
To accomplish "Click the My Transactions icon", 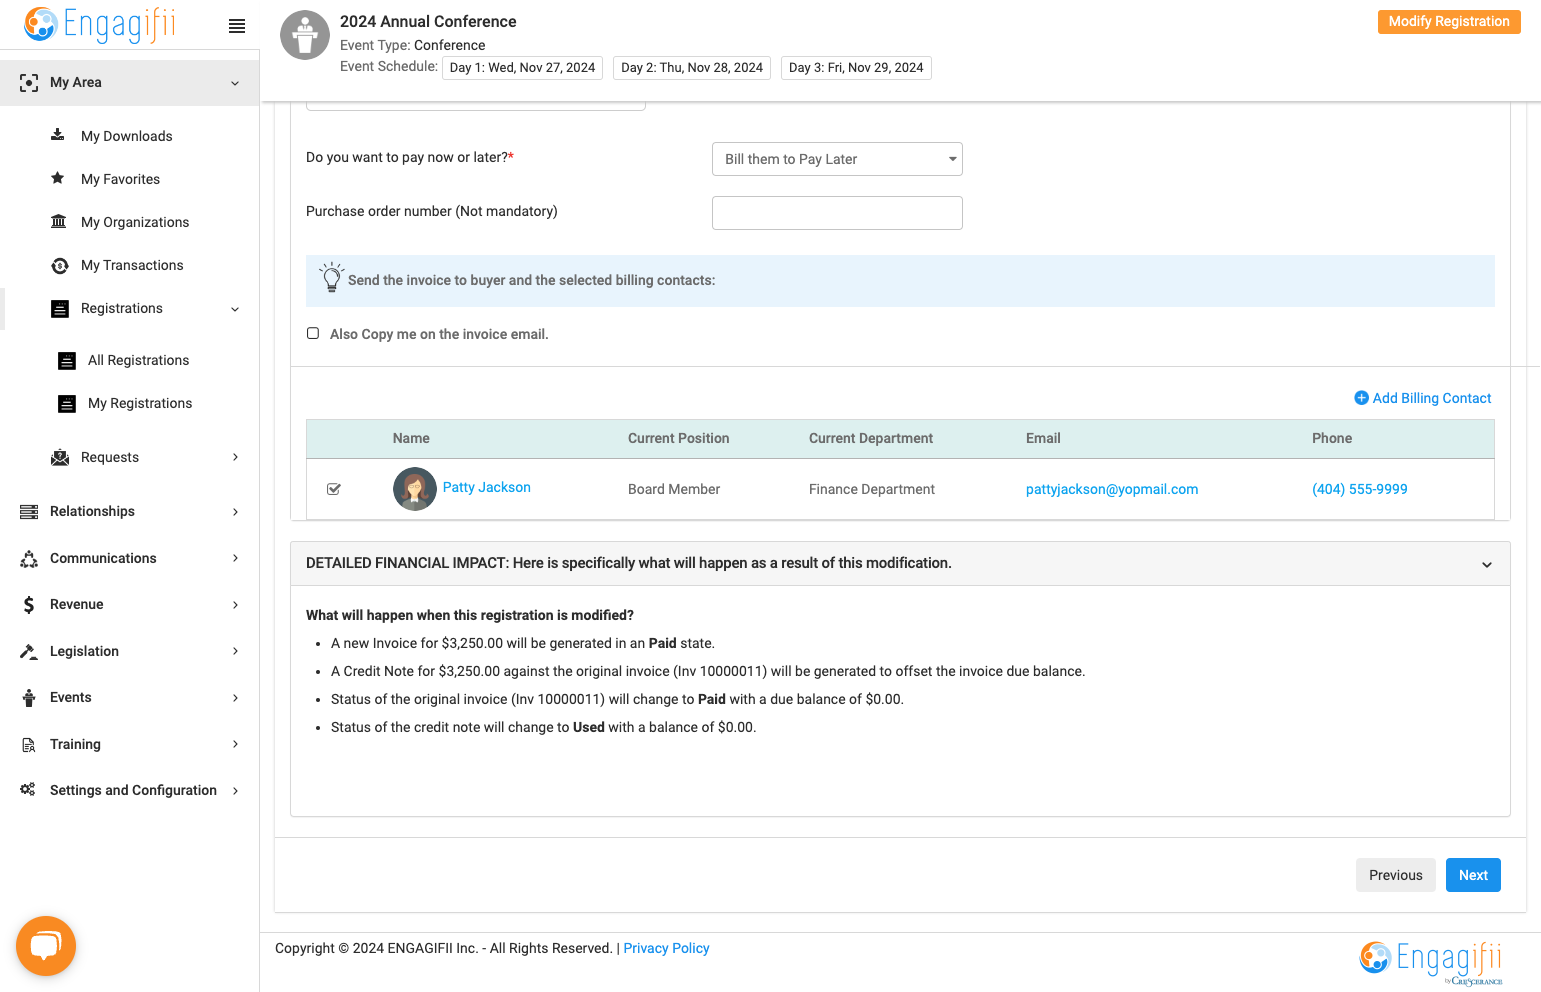I will pyautogui.click(x=60, y=265).
